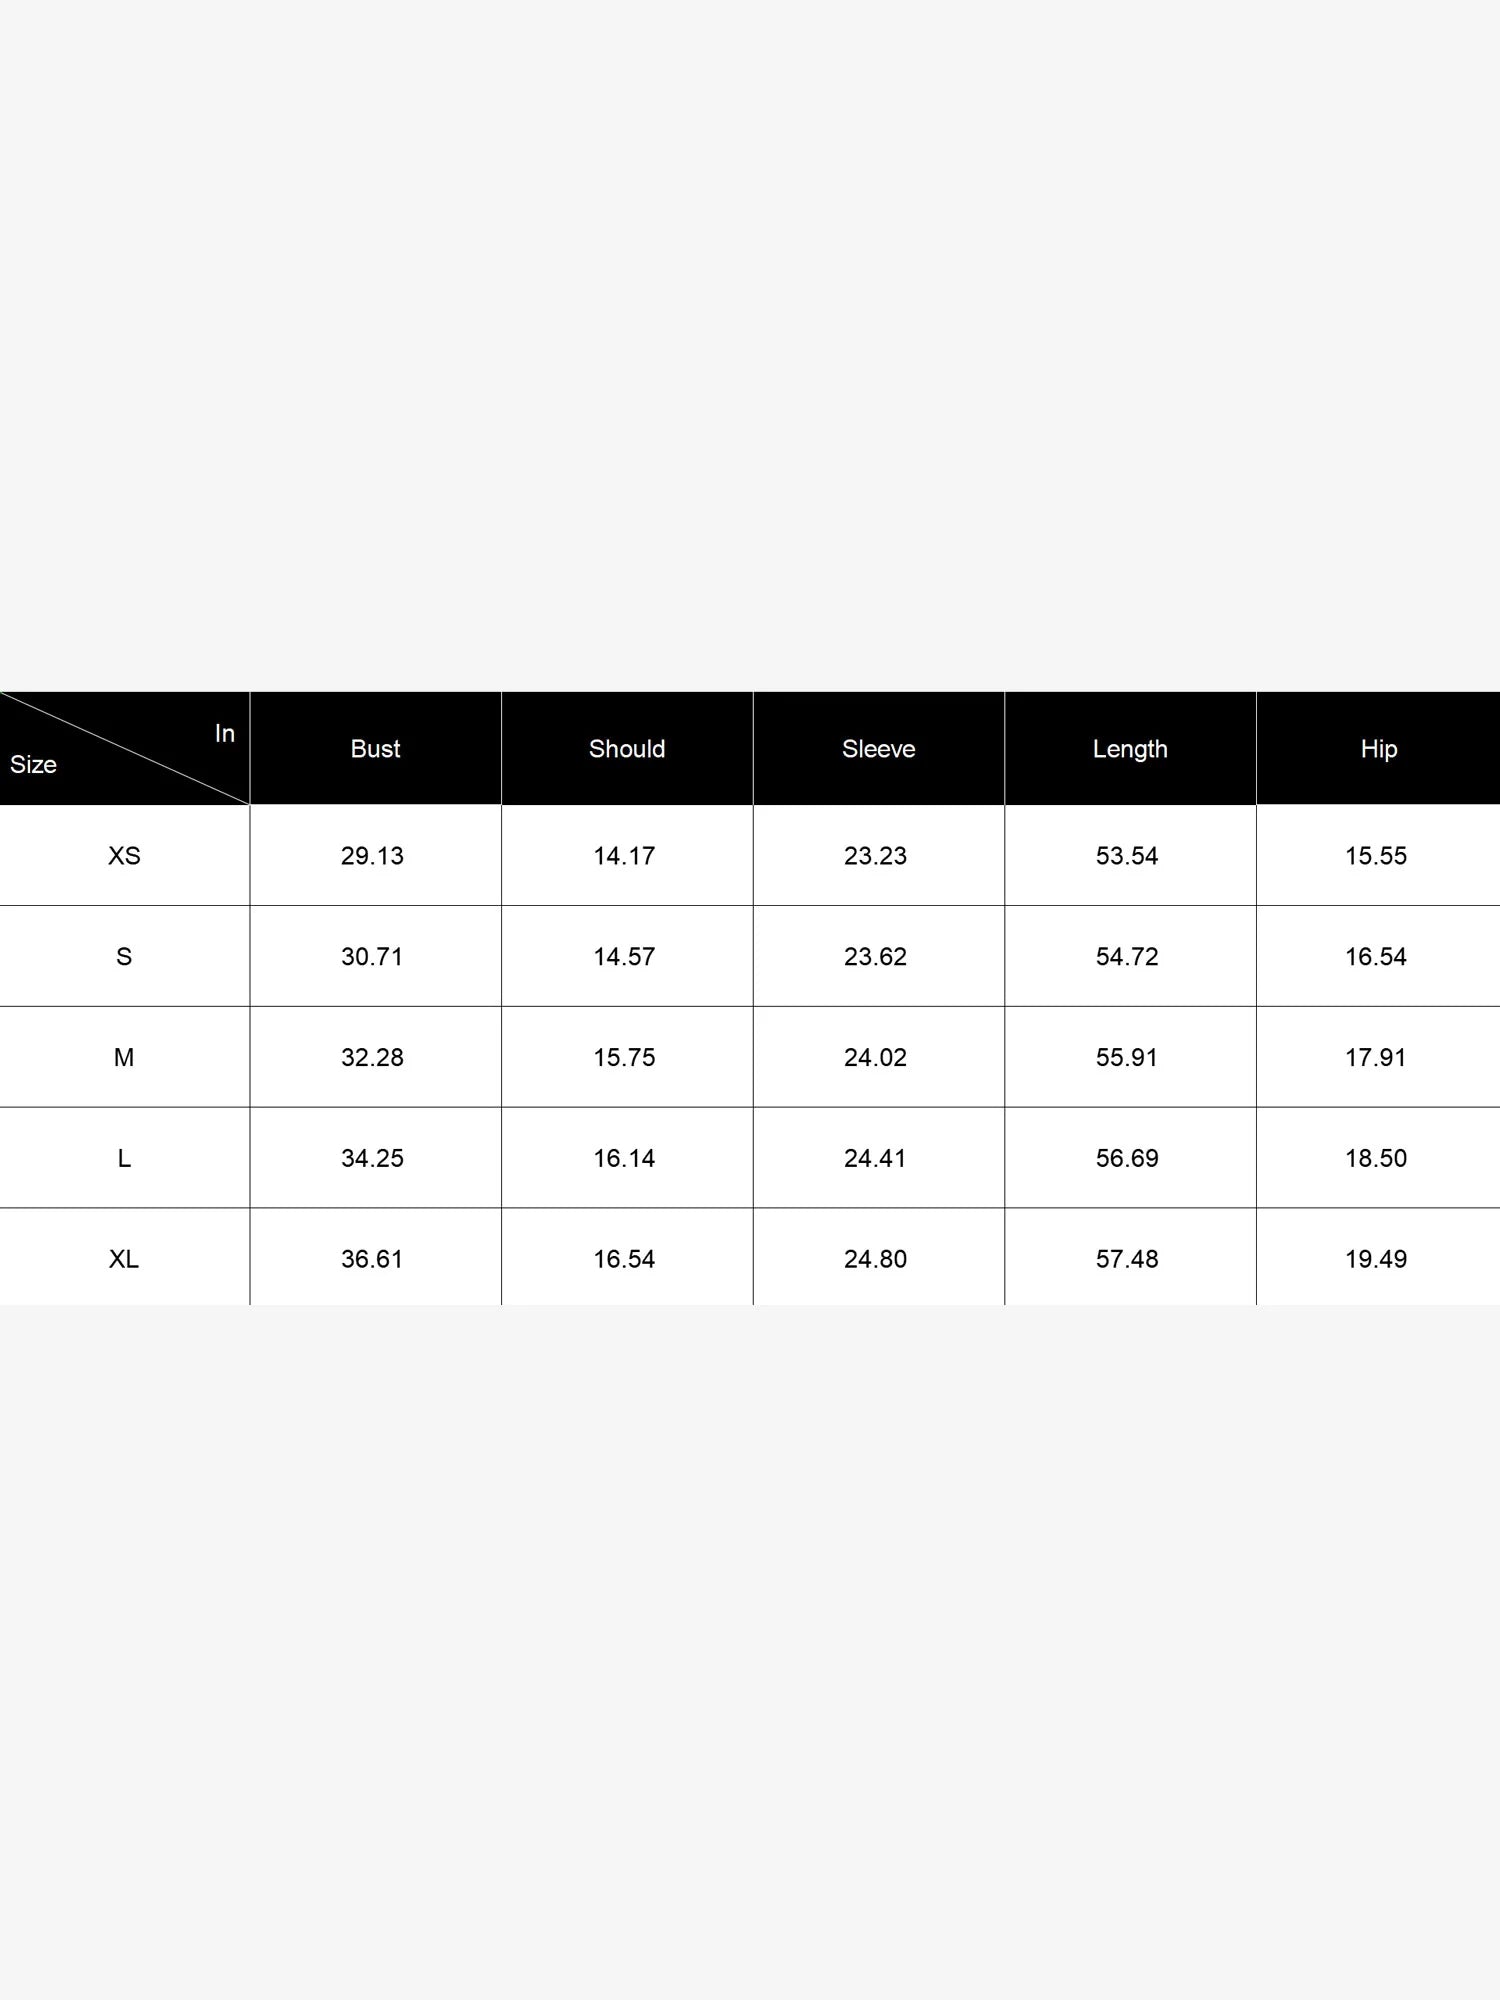Select S sleeve value 23.62
This screenshot has width=1500, height=2000.
coord(875,957)
